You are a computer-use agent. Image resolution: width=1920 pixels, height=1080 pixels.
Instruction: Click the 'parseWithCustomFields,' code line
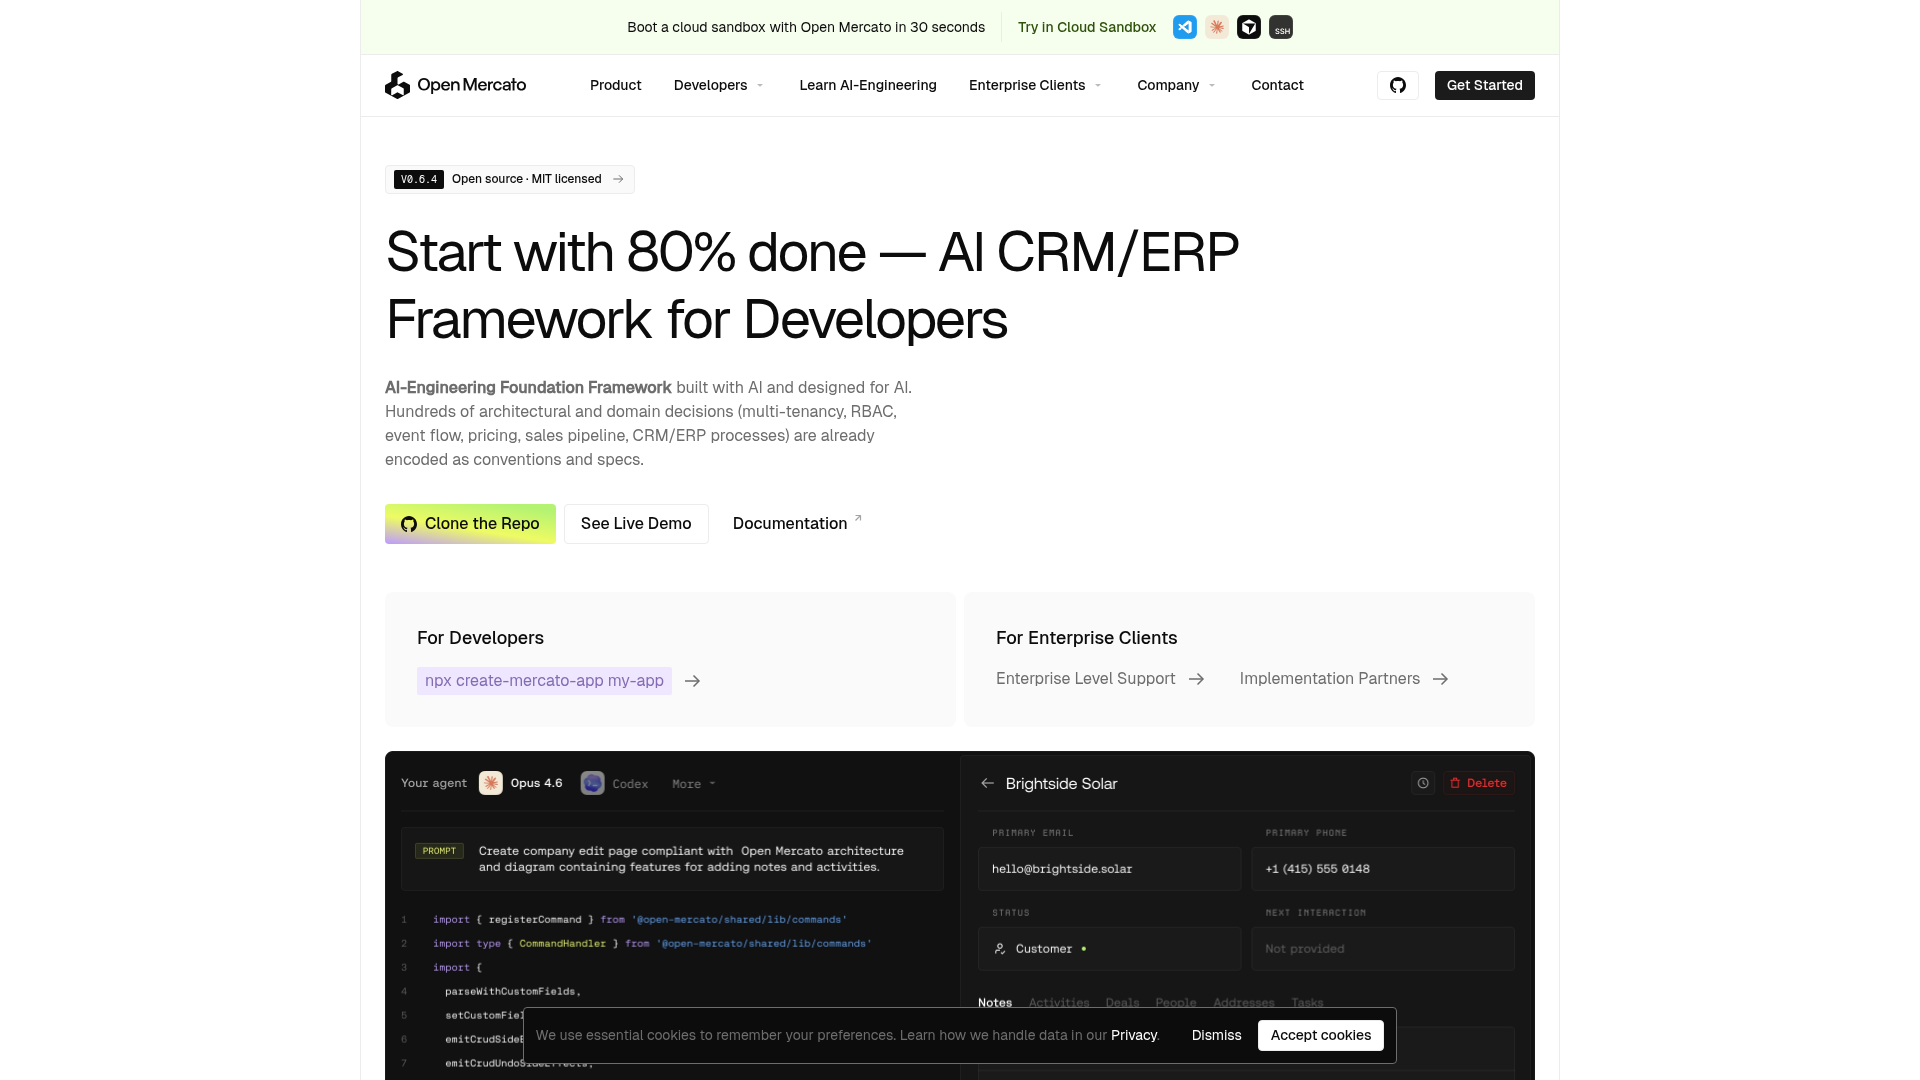[513, 991]
